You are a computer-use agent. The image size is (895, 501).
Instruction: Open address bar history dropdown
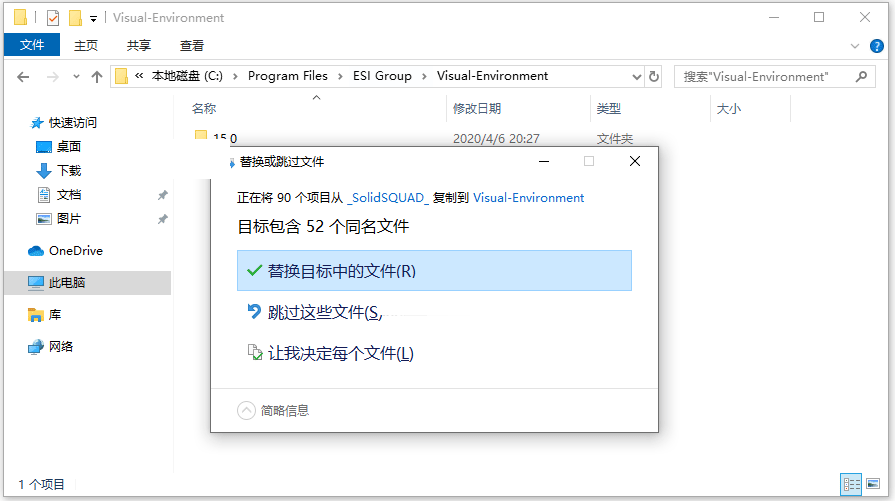(x=636, y=76)
